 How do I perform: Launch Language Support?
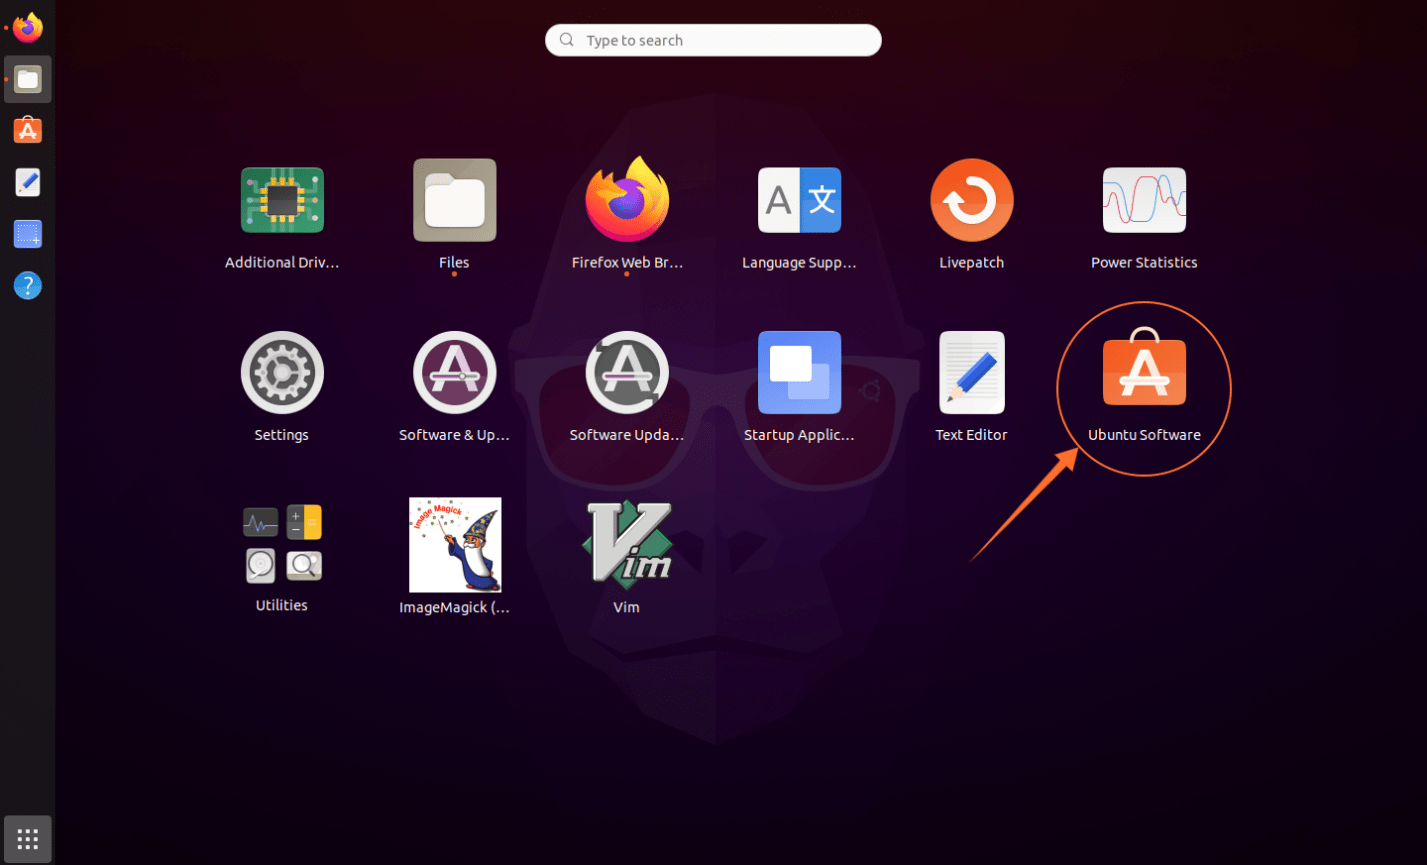click(x=799, y=200)
